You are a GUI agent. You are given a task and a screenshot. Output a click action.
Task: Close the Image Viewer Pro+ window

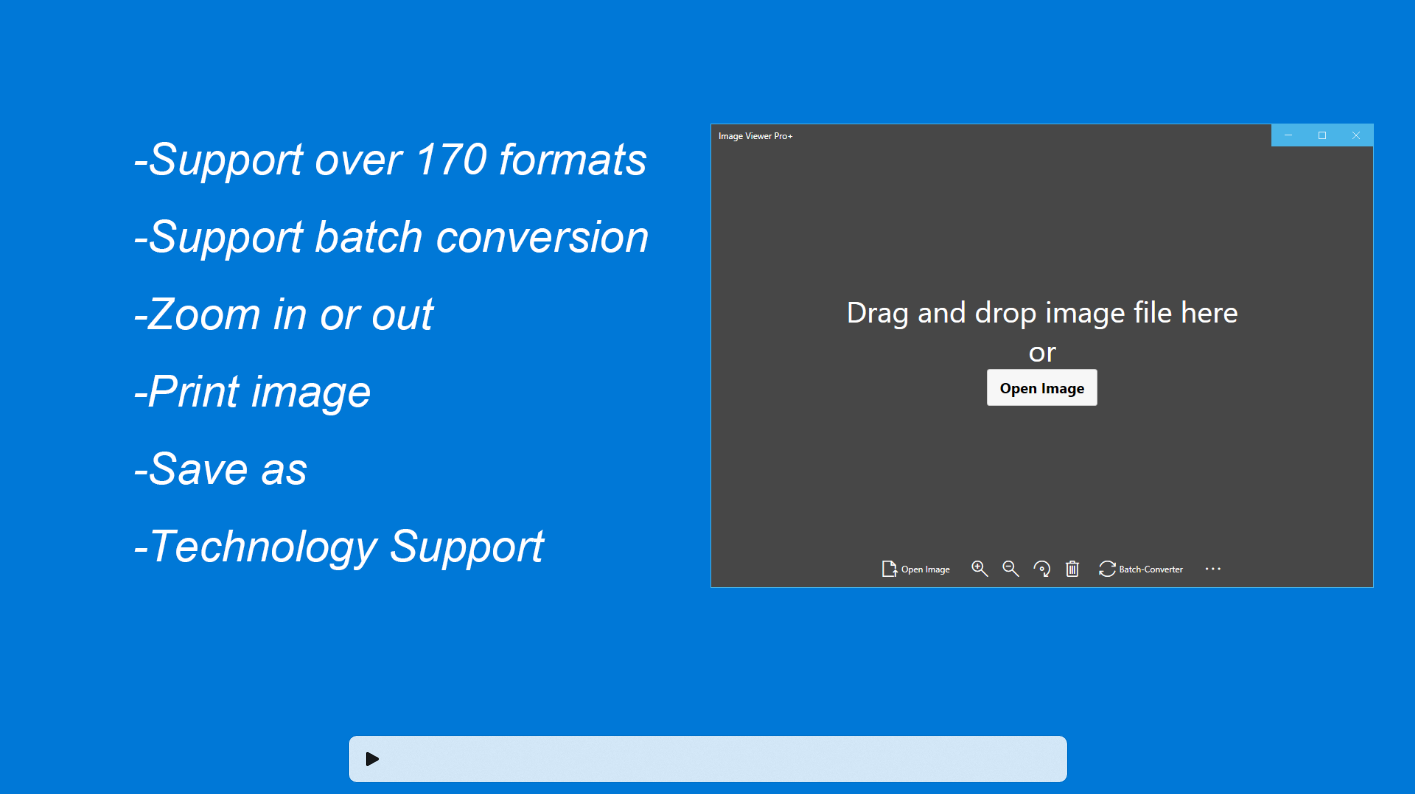[x=1356, y=135]
